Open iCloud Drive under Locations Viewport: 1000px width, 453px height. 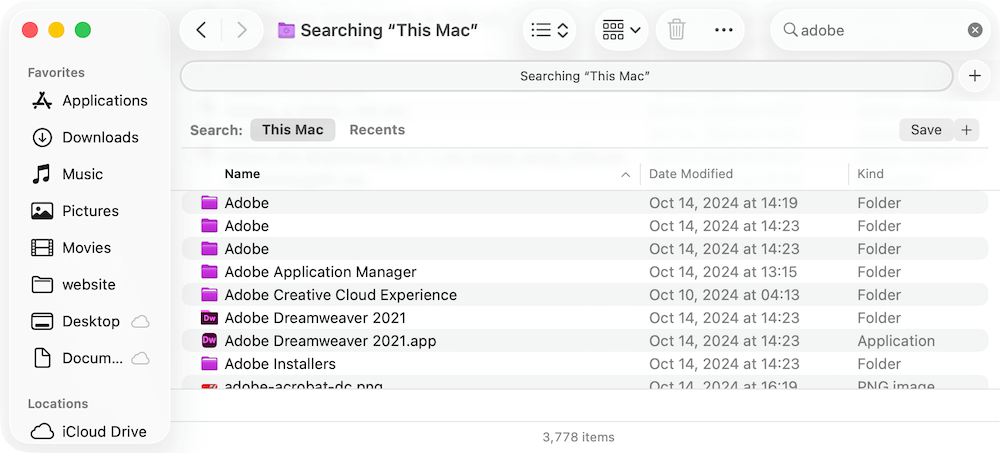click(89, 431)
